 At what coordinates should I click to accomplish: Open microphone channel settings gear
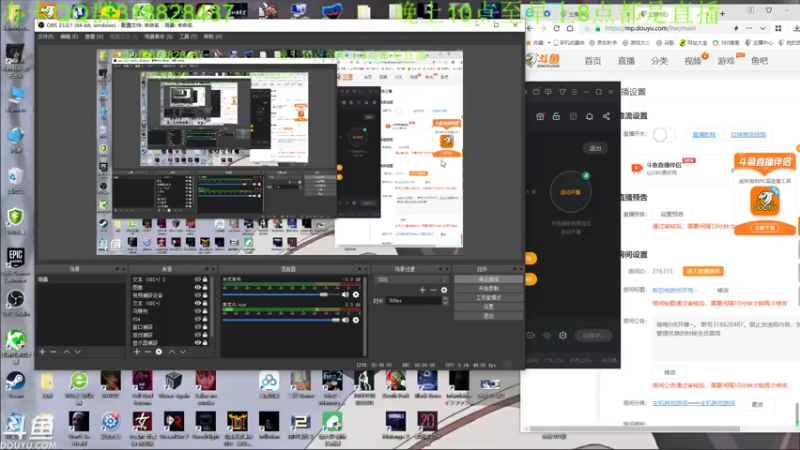tap(356, 320)
